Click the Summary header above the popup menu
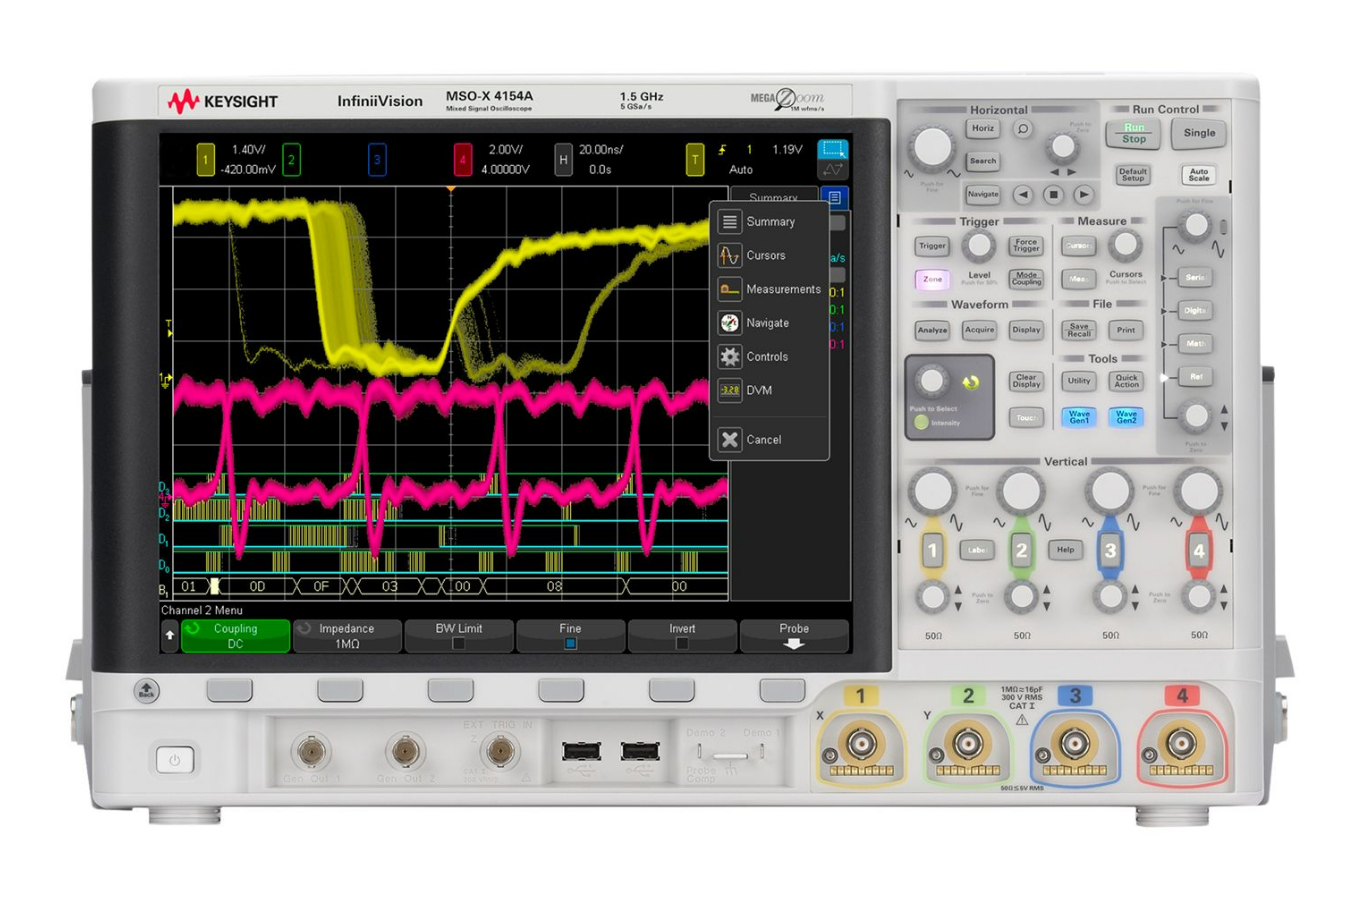This screenshot has width=1350, height=900. tap(773, 196)
